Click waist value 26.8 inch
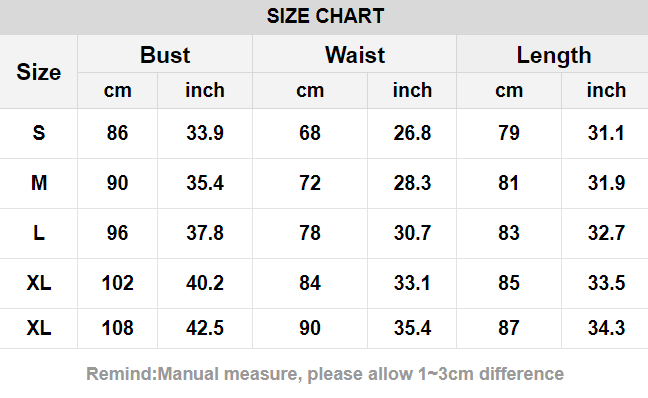Image resolution: width=648 pixels, height=398 pixels. coord(412,133)
